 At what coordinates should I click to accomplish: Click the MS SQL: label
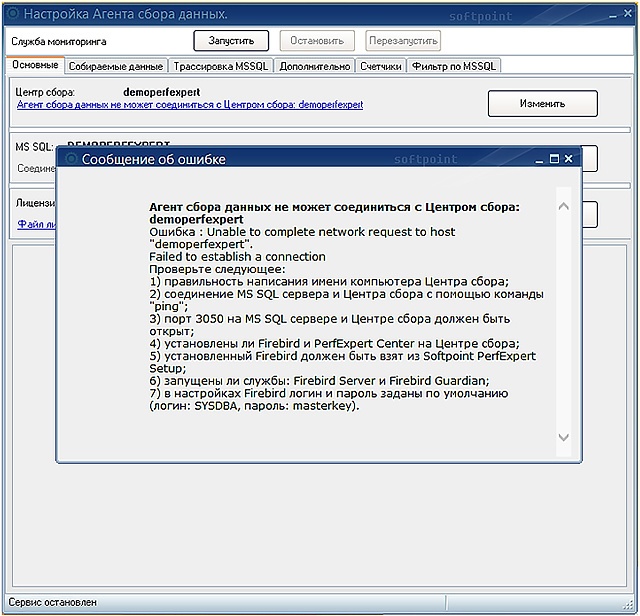(34, 147)
